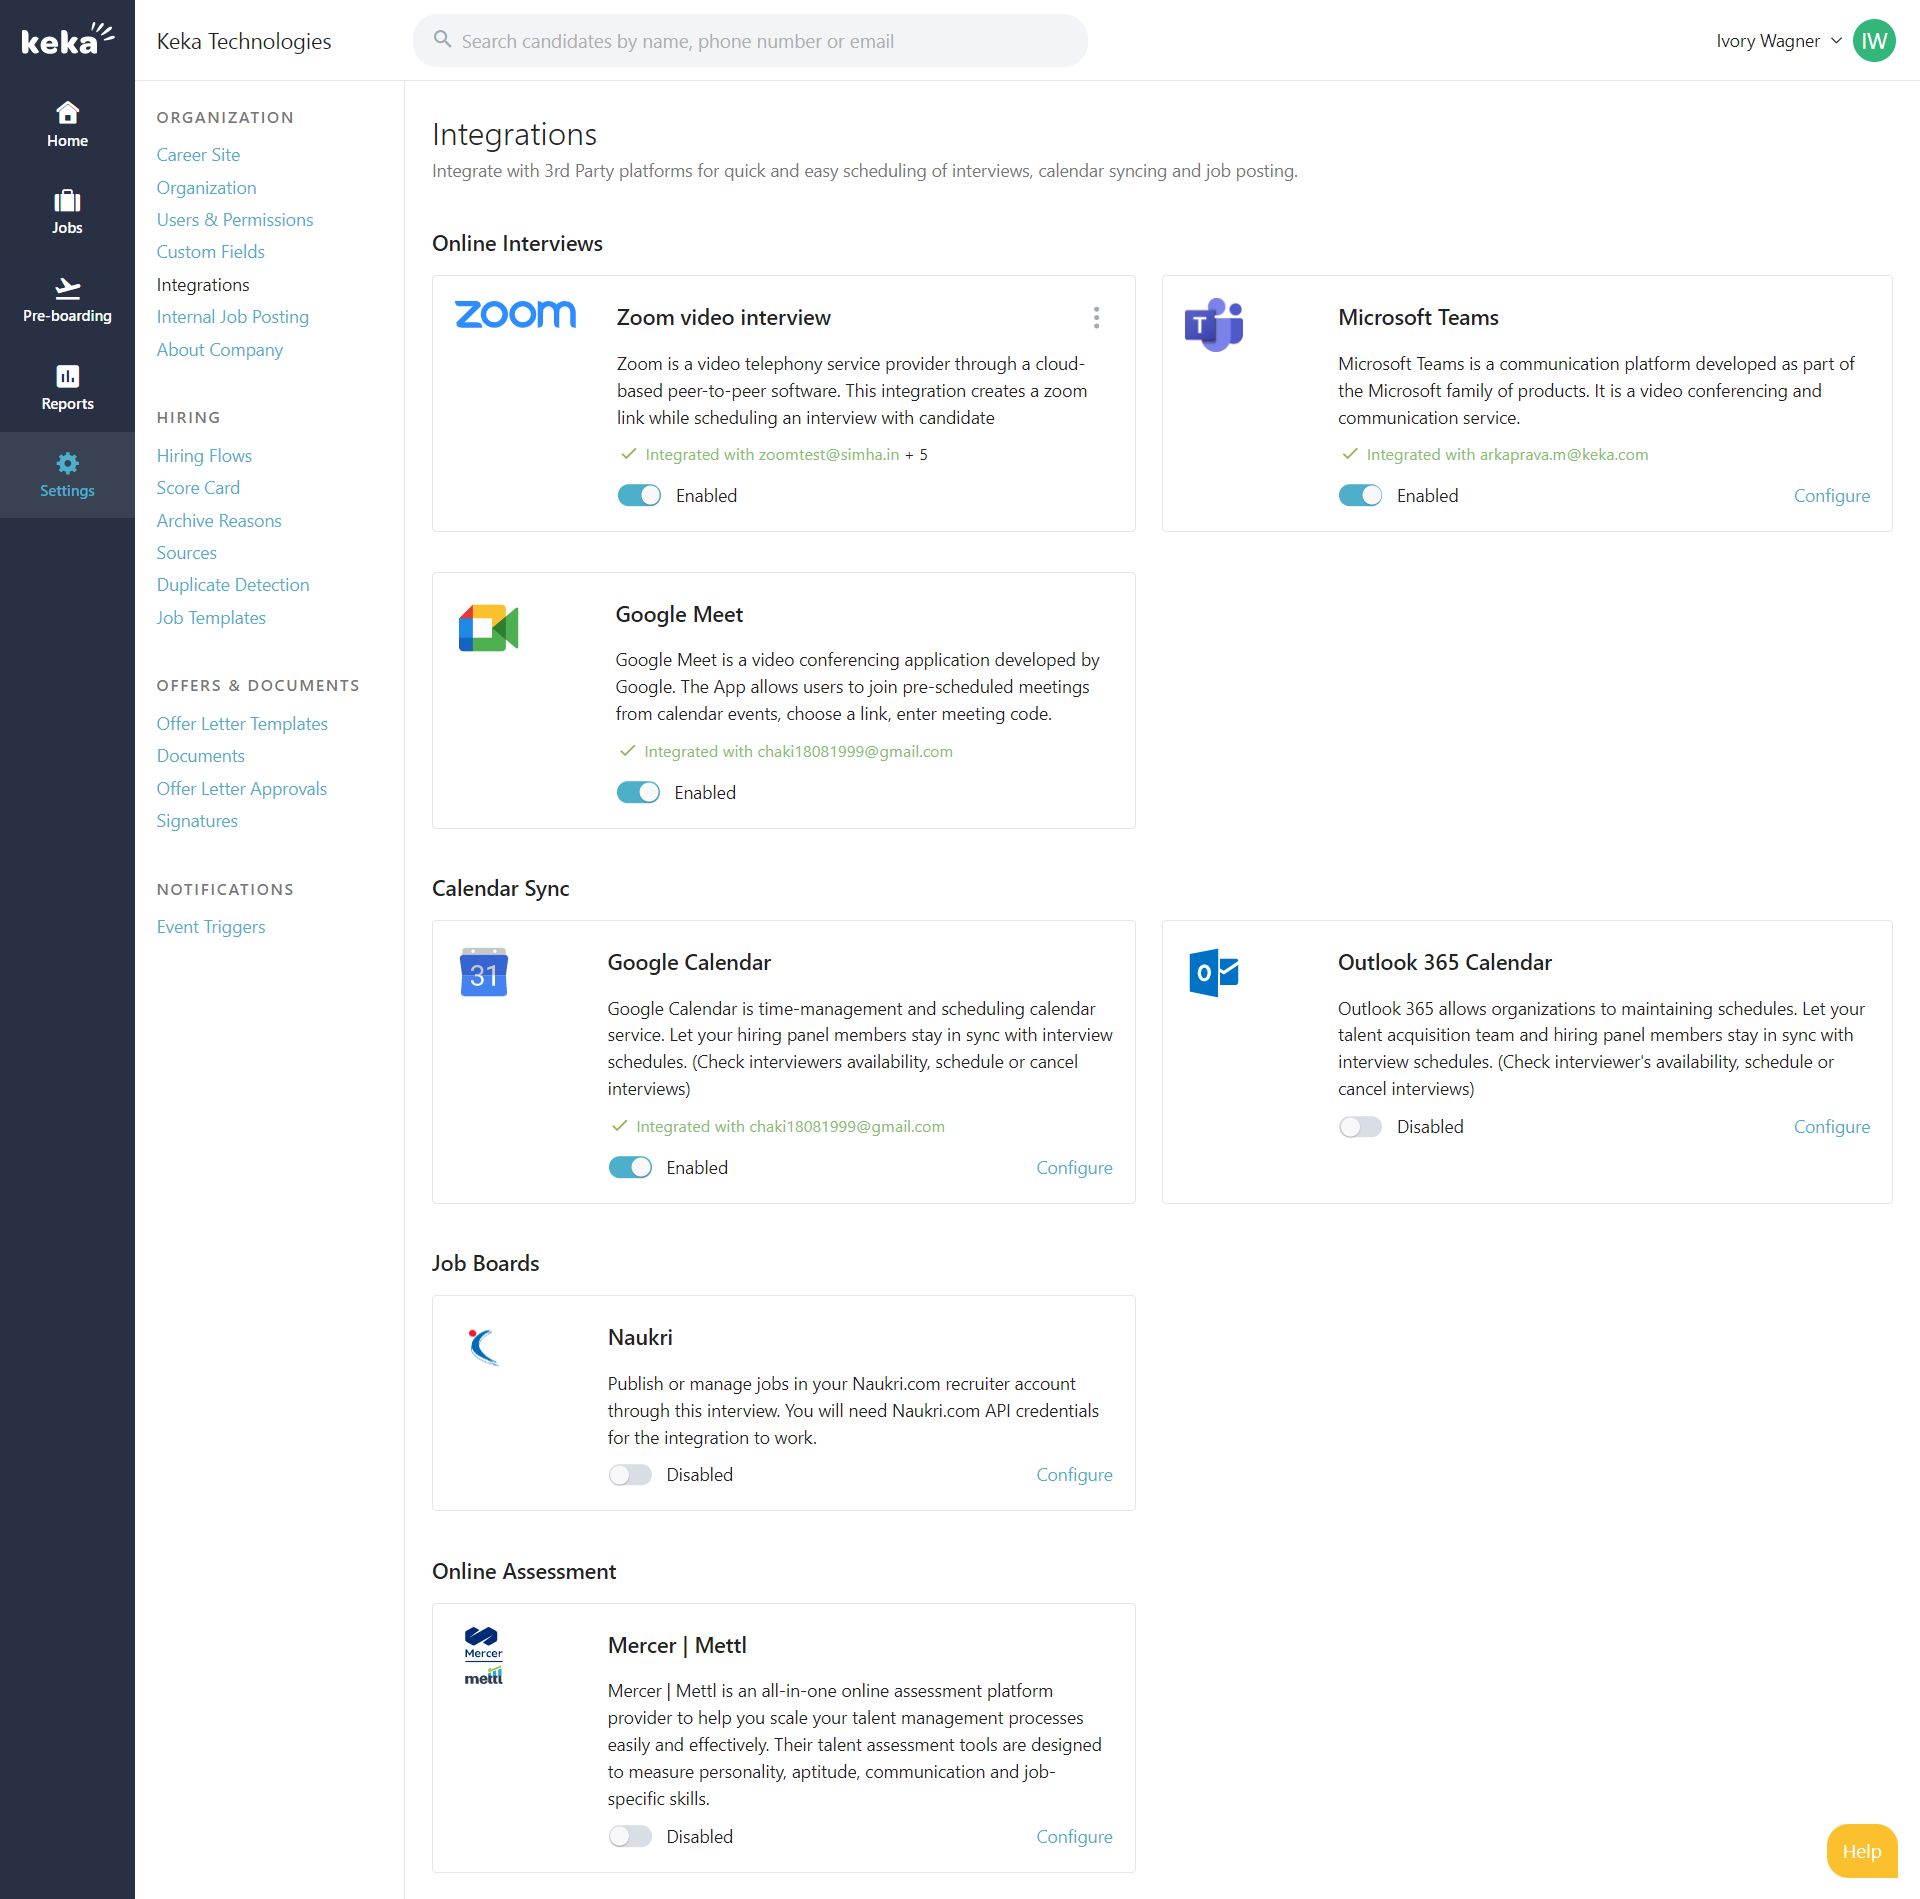Open Custom Fields settings
The image size is (1920, 1899).
(210, 252)
